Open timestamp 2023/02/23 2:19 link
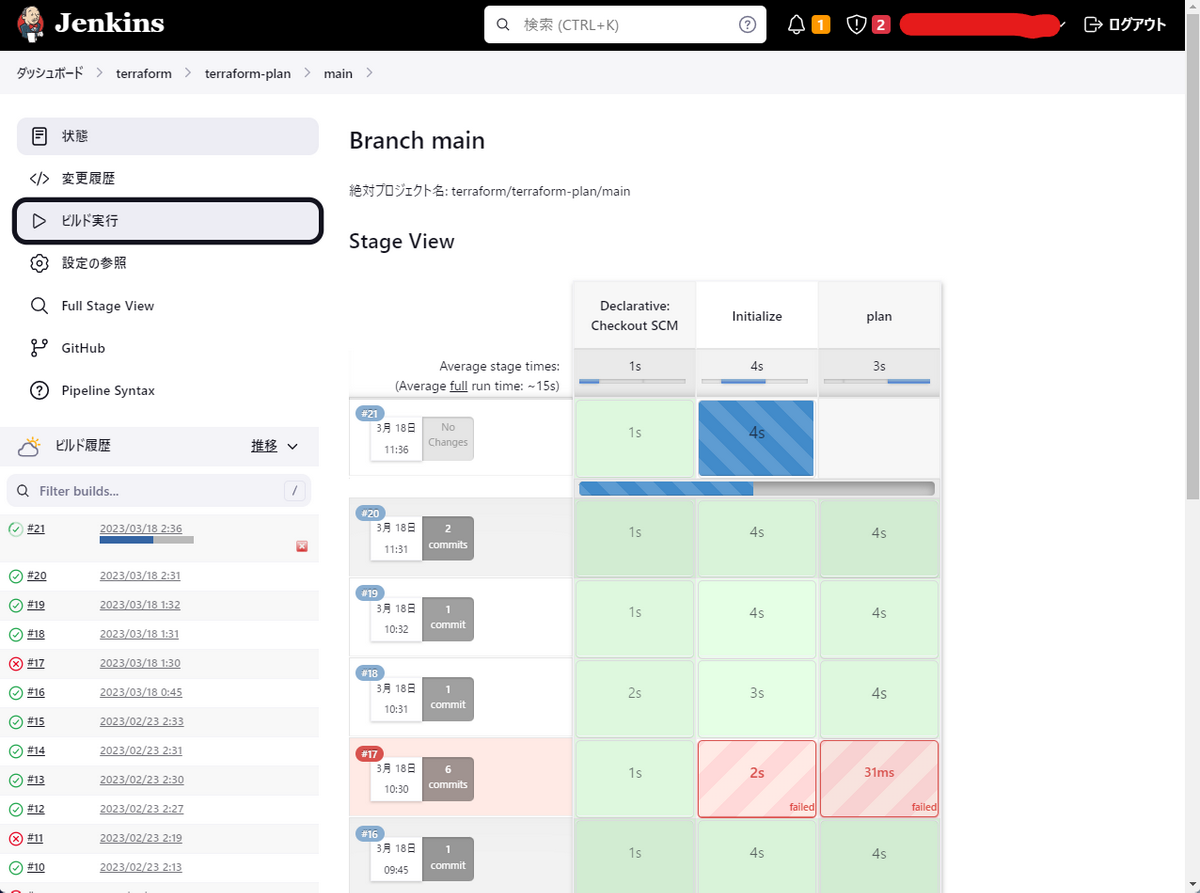The height and width of the screenshot is (893, 1200). [141, 837]
